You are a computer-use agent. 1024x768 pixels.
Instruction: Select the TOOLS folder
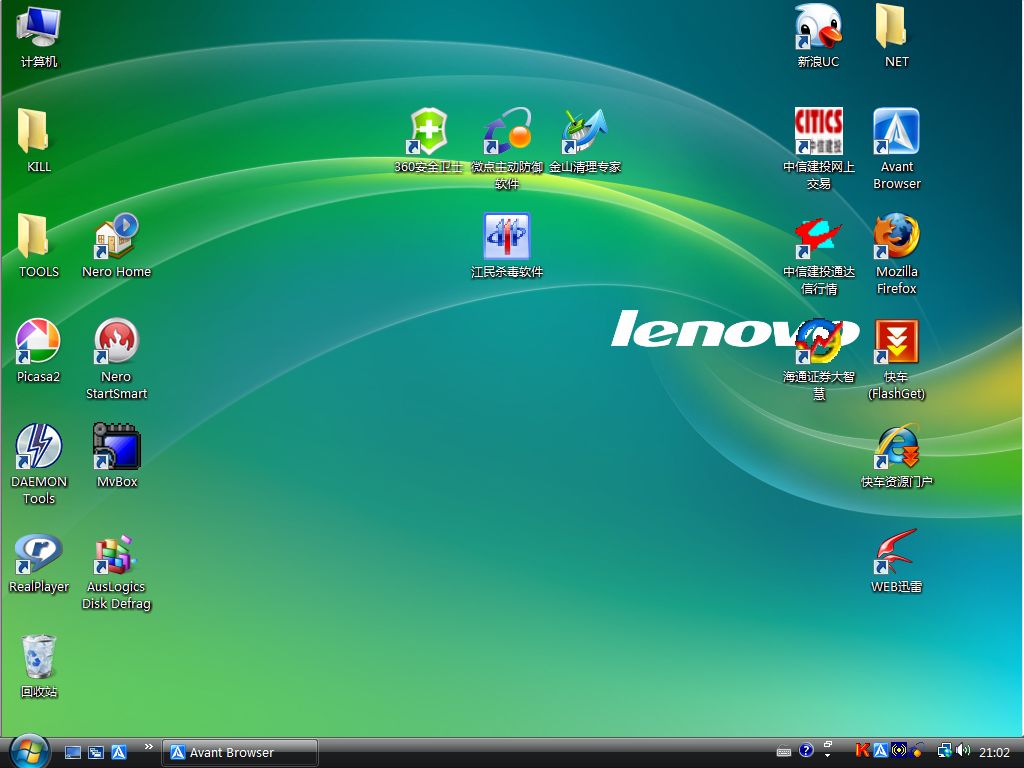tap(39, 246)
